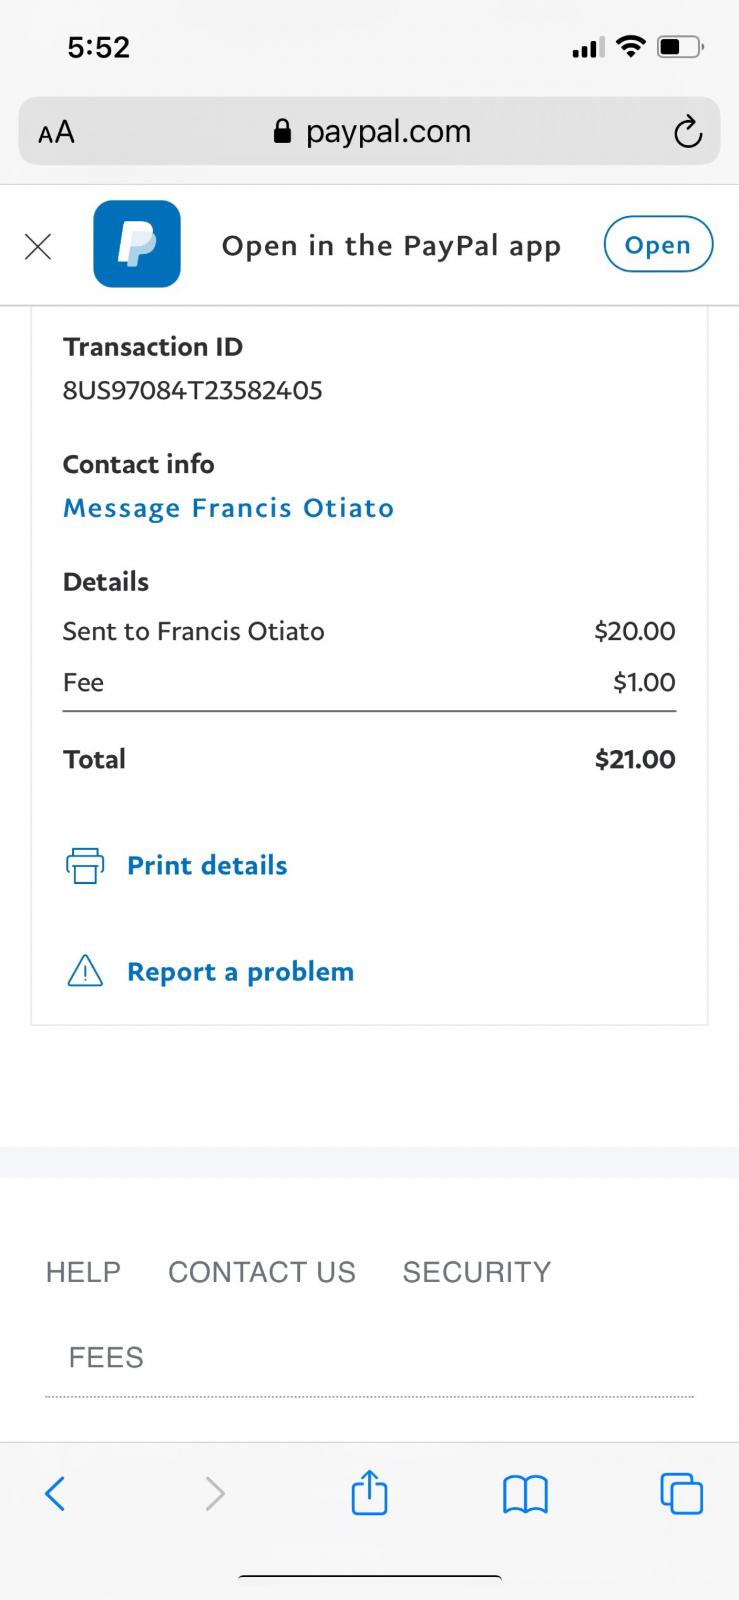Show all Safari tabs

[x=681, y=1494]
